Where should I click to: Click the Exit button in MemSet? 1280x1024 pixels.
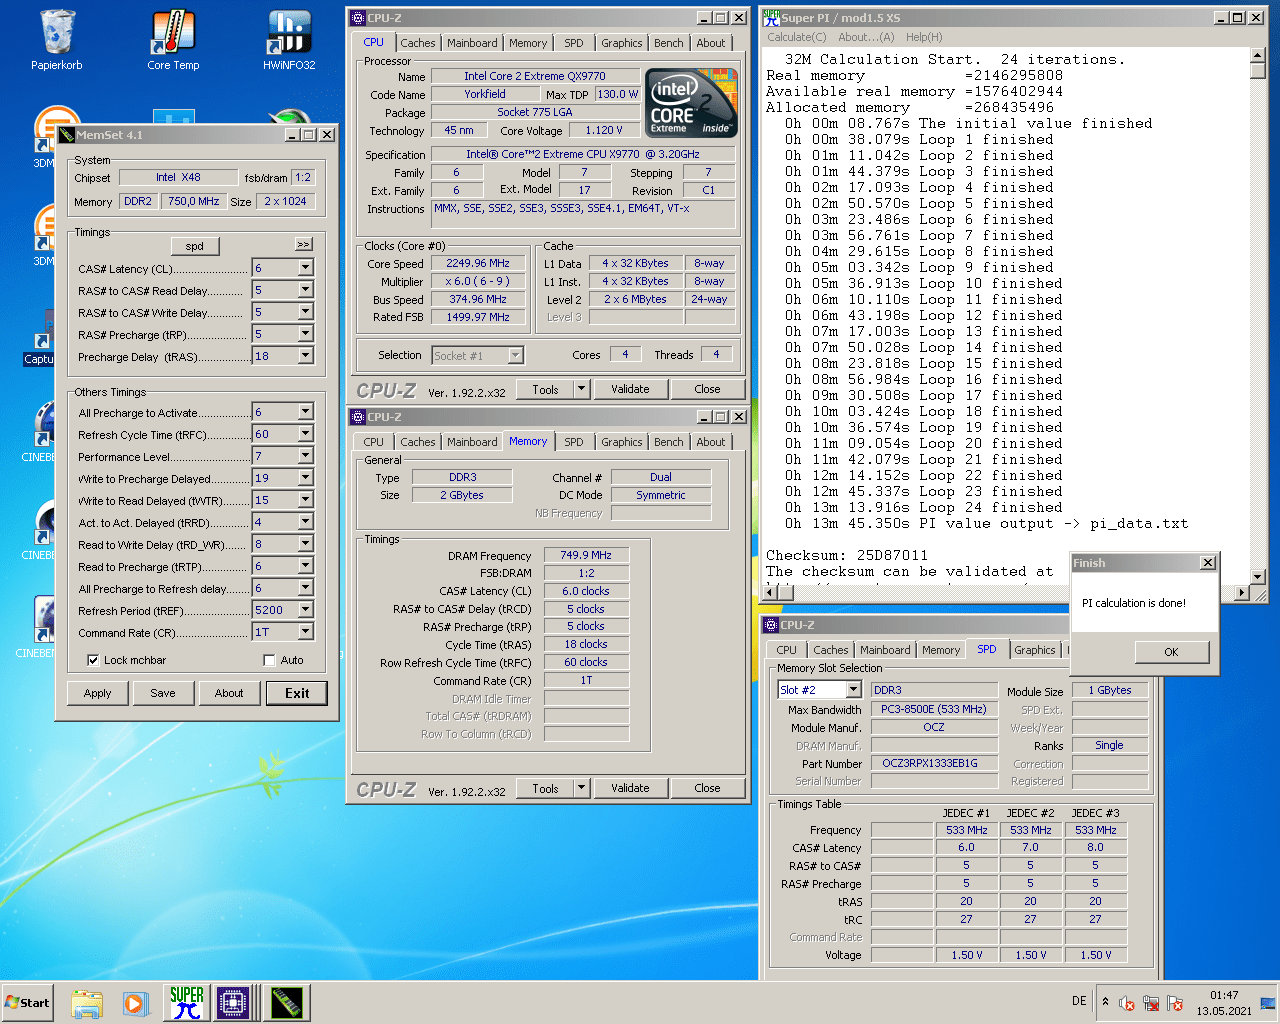click(x=297, y=693)
